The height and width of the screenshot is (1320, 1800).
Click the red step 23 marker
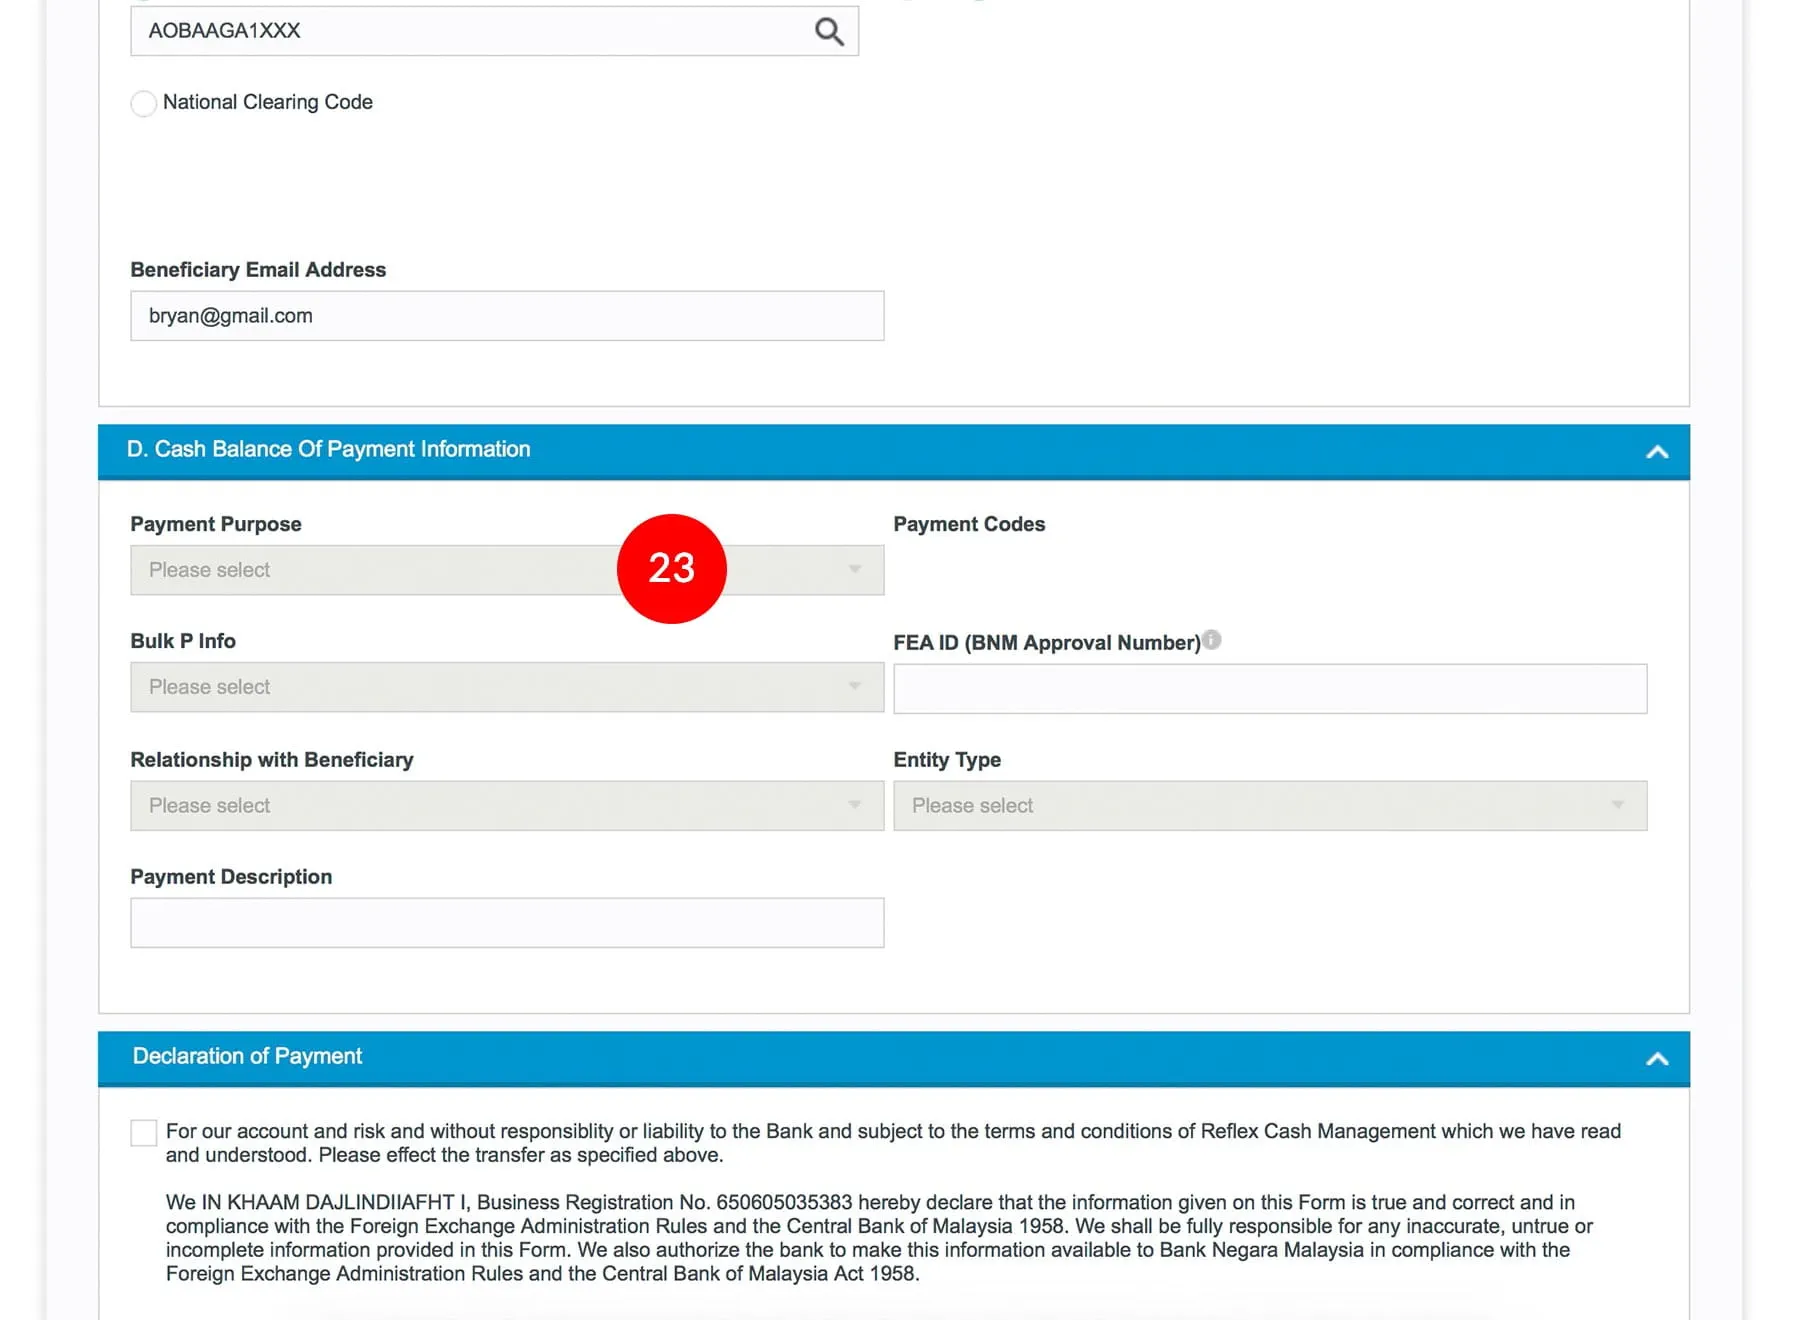671,569
